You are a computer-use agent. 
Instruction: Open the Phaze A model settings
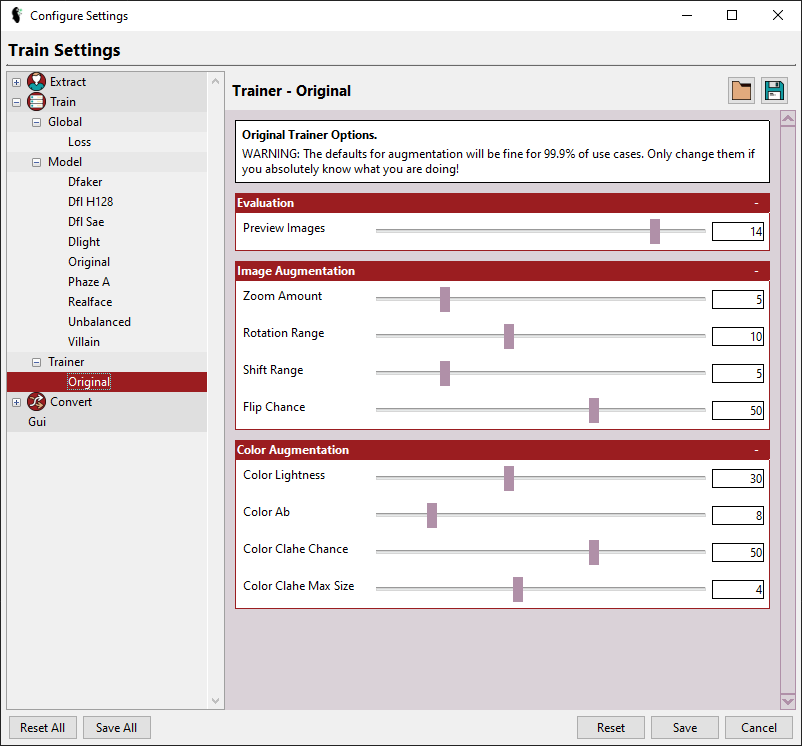89,282
